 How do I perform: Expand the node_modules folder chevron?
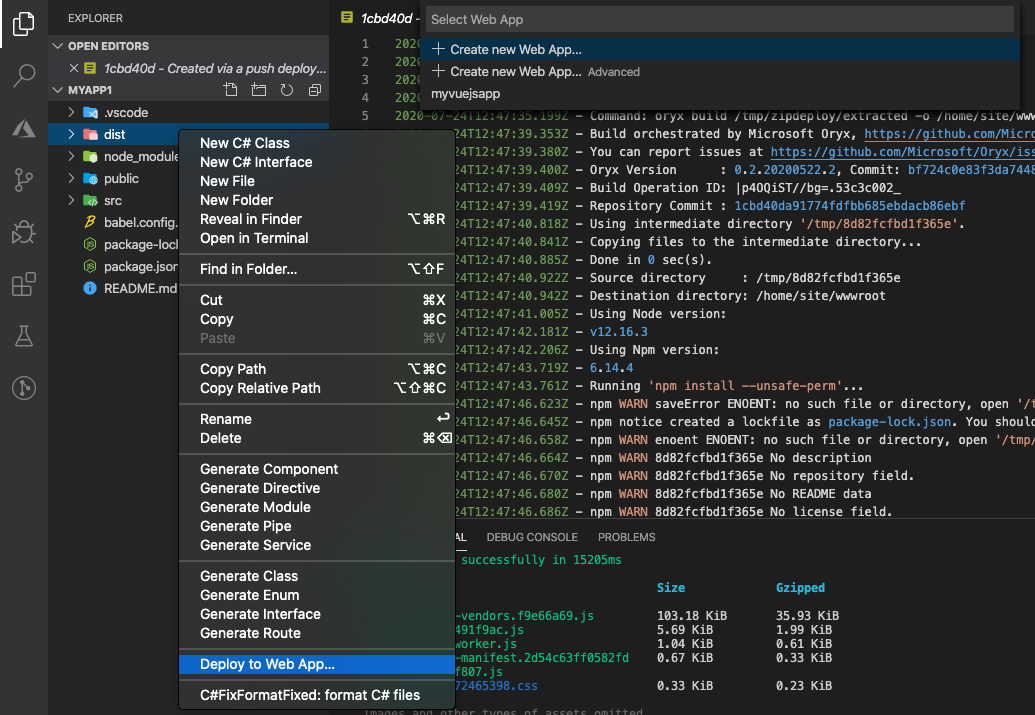[x=71, y=156]
